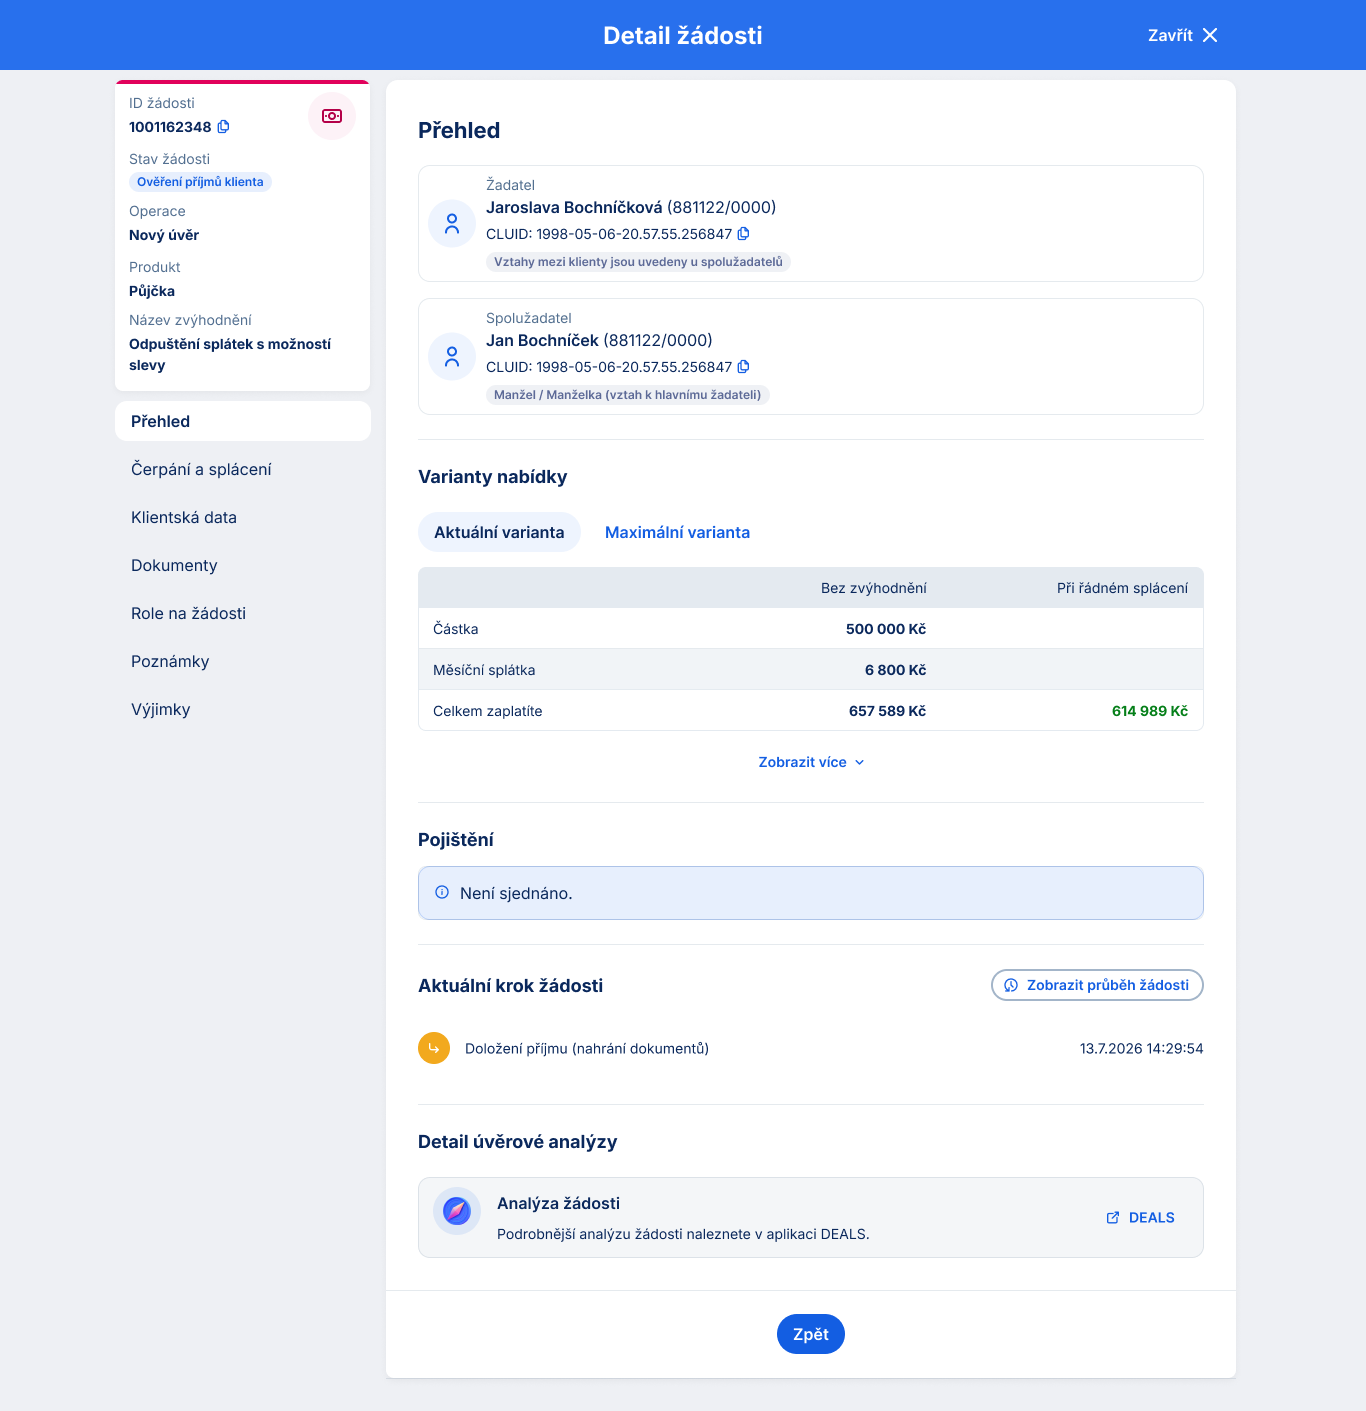Click the avatar icon of Žadatel
Screen dimensions: 1366x1411
tap(452, 224)
